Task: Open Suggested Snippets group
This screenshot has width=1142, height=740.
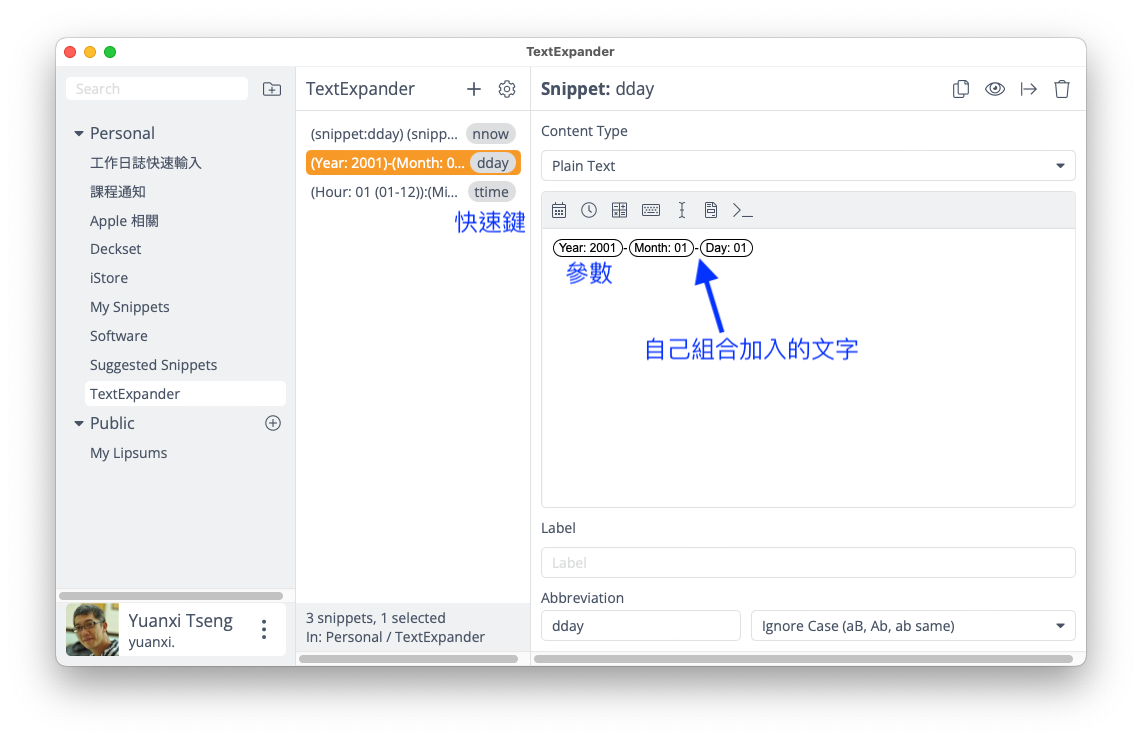Action: click(153, 365)
